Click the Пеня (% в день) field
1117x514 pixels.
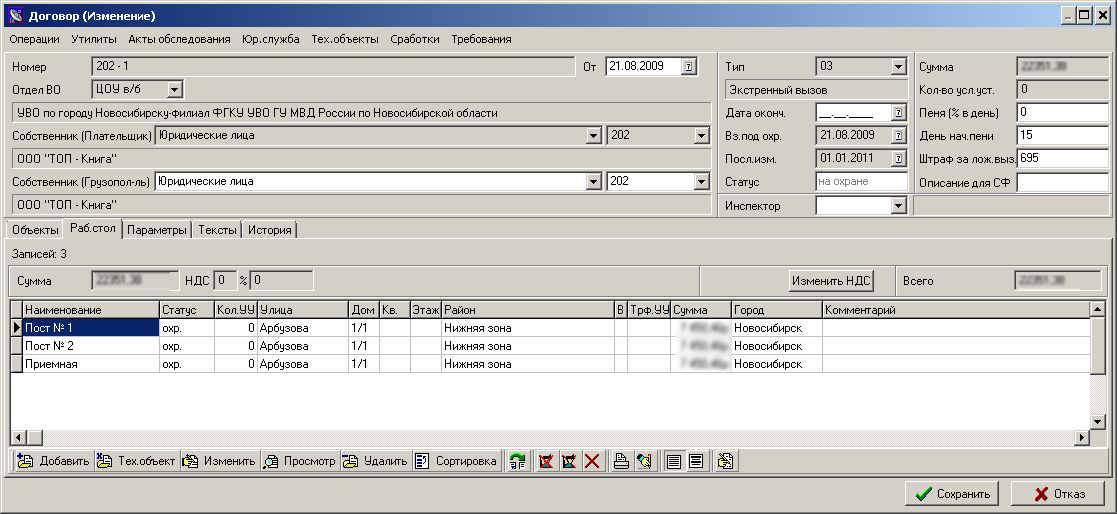(x=1063, y=112)
